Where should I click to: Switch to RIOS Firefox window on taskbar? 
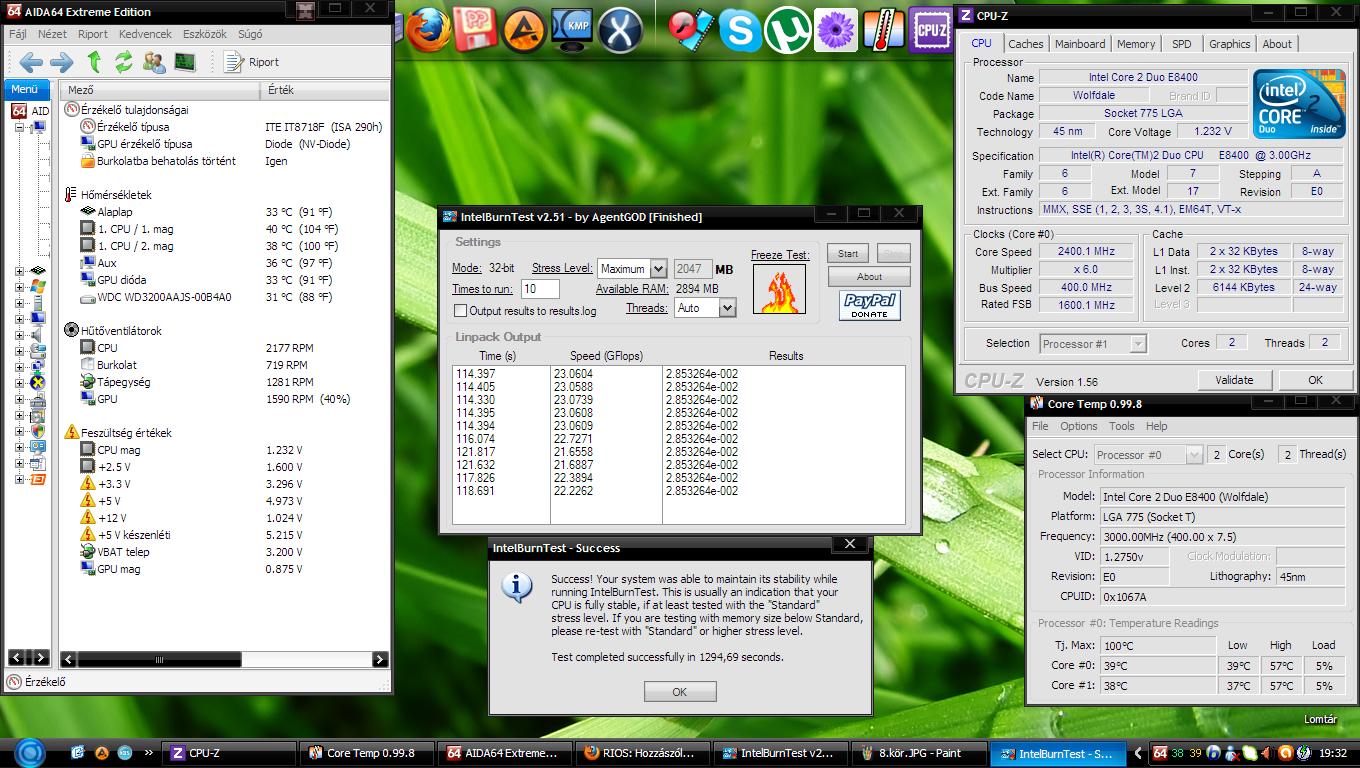tap(642, 753)
